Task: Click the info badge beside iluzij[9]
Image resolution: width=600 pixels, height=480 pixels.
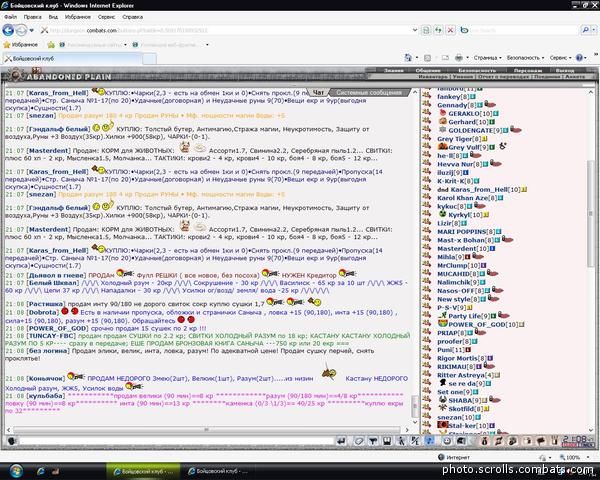Action: (x=466, y=173)
